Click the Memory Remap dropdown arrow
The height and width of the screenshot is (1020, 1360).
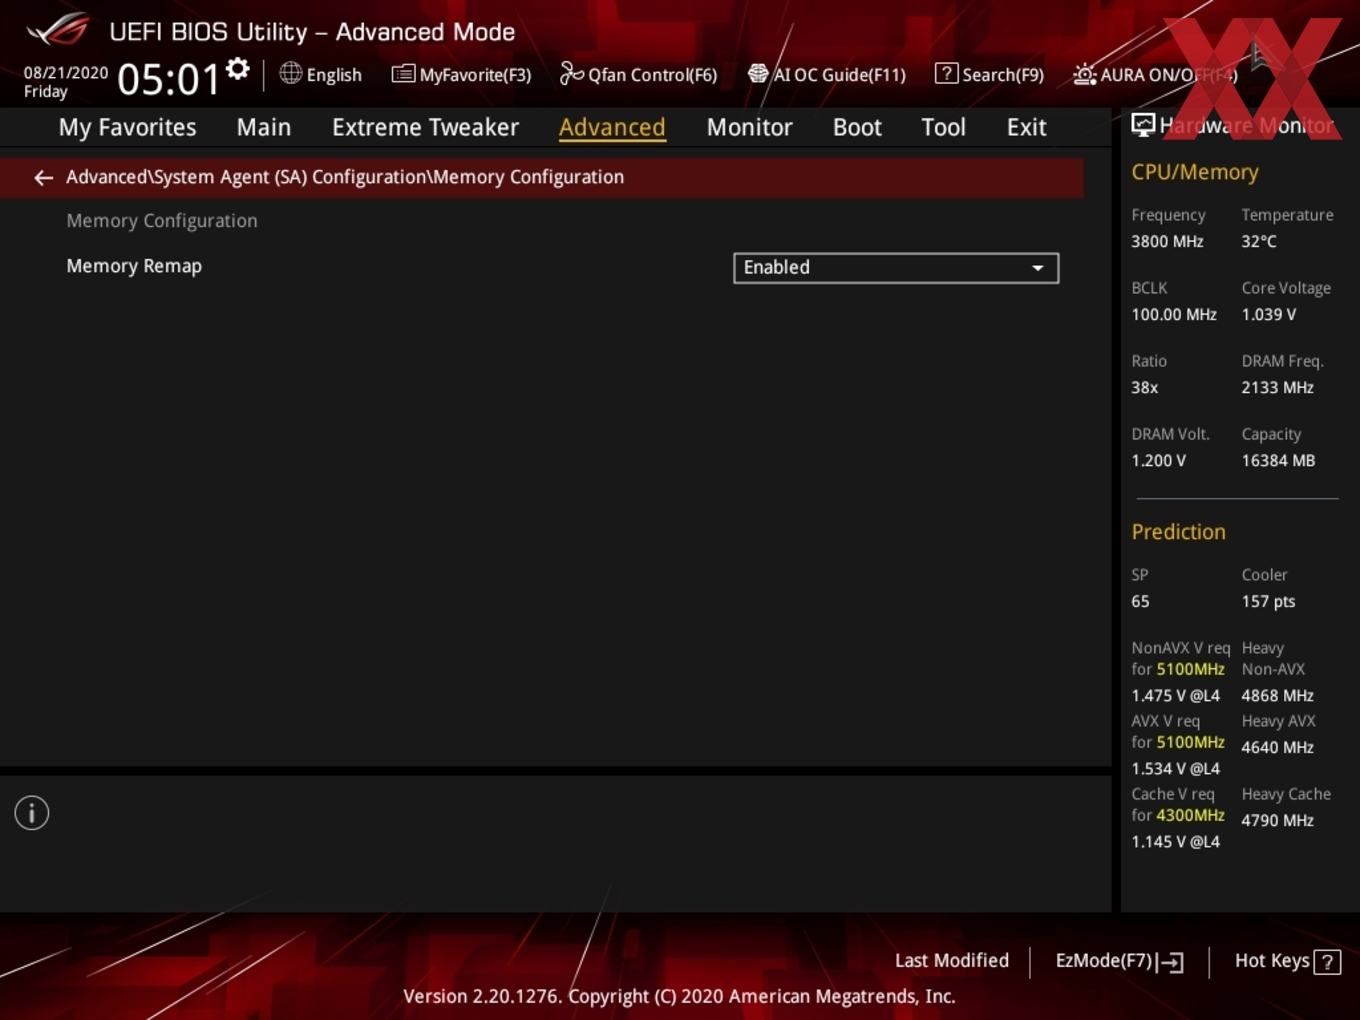click(1038, 268)
